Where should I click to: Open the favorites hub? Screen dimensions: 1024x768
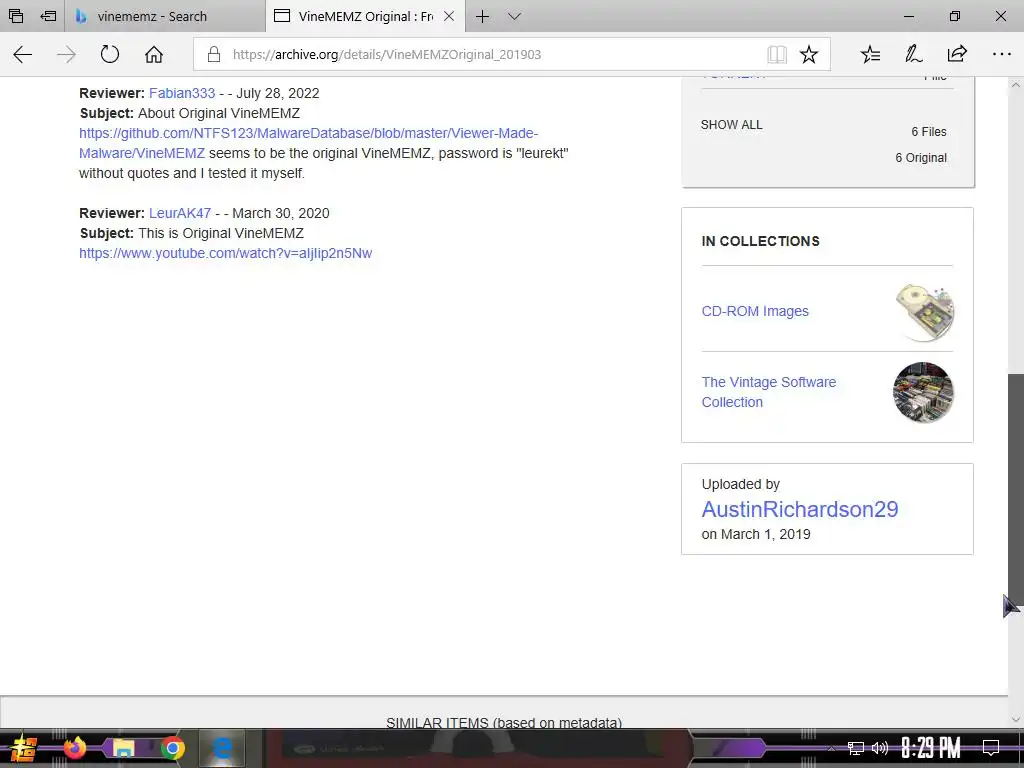click(871, 54)
